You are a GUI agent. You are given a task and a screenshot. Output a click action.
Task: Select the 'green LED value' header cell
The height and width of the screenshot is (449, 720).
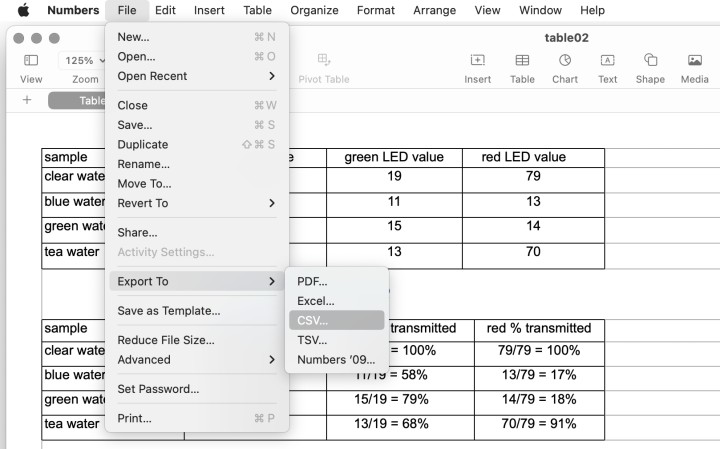pos(394,157)
